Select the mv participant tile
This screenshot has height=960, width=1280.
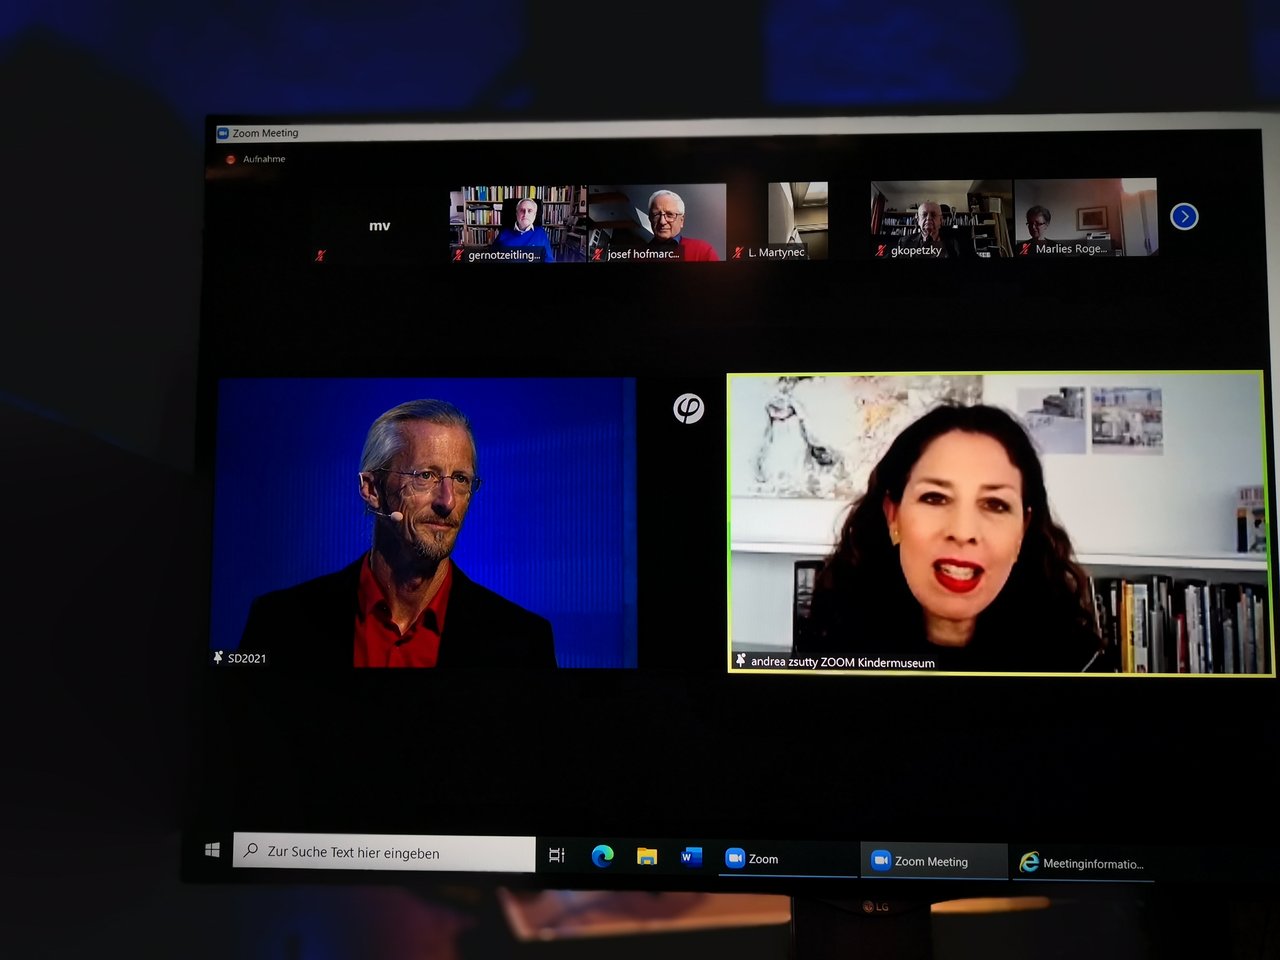tap(379, 226)
